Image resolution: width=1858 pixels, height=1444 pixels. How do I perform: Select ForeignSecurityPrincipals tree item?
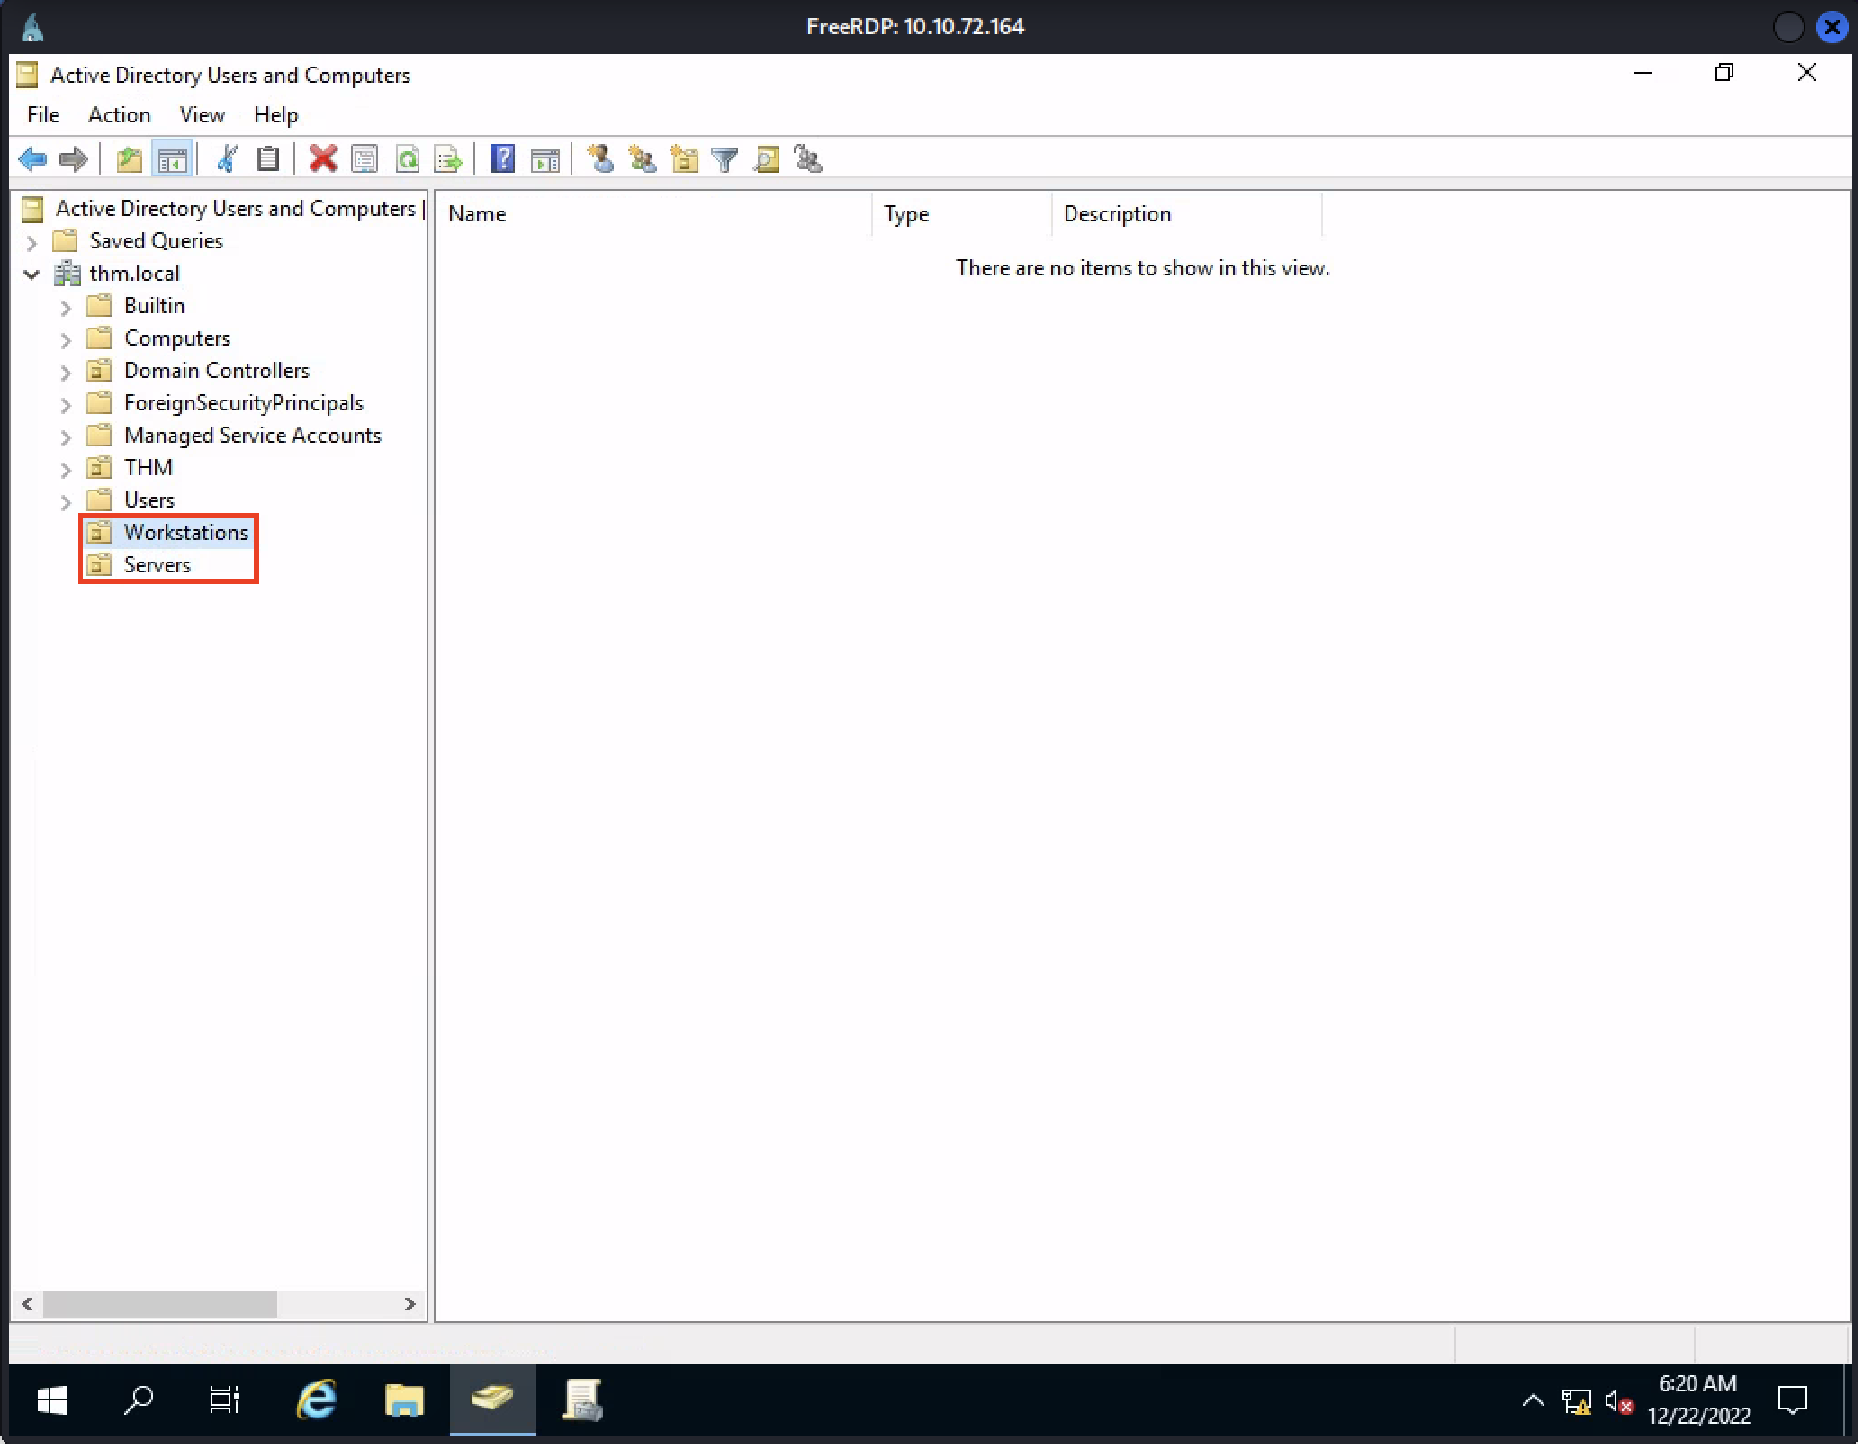pos(244,403)
